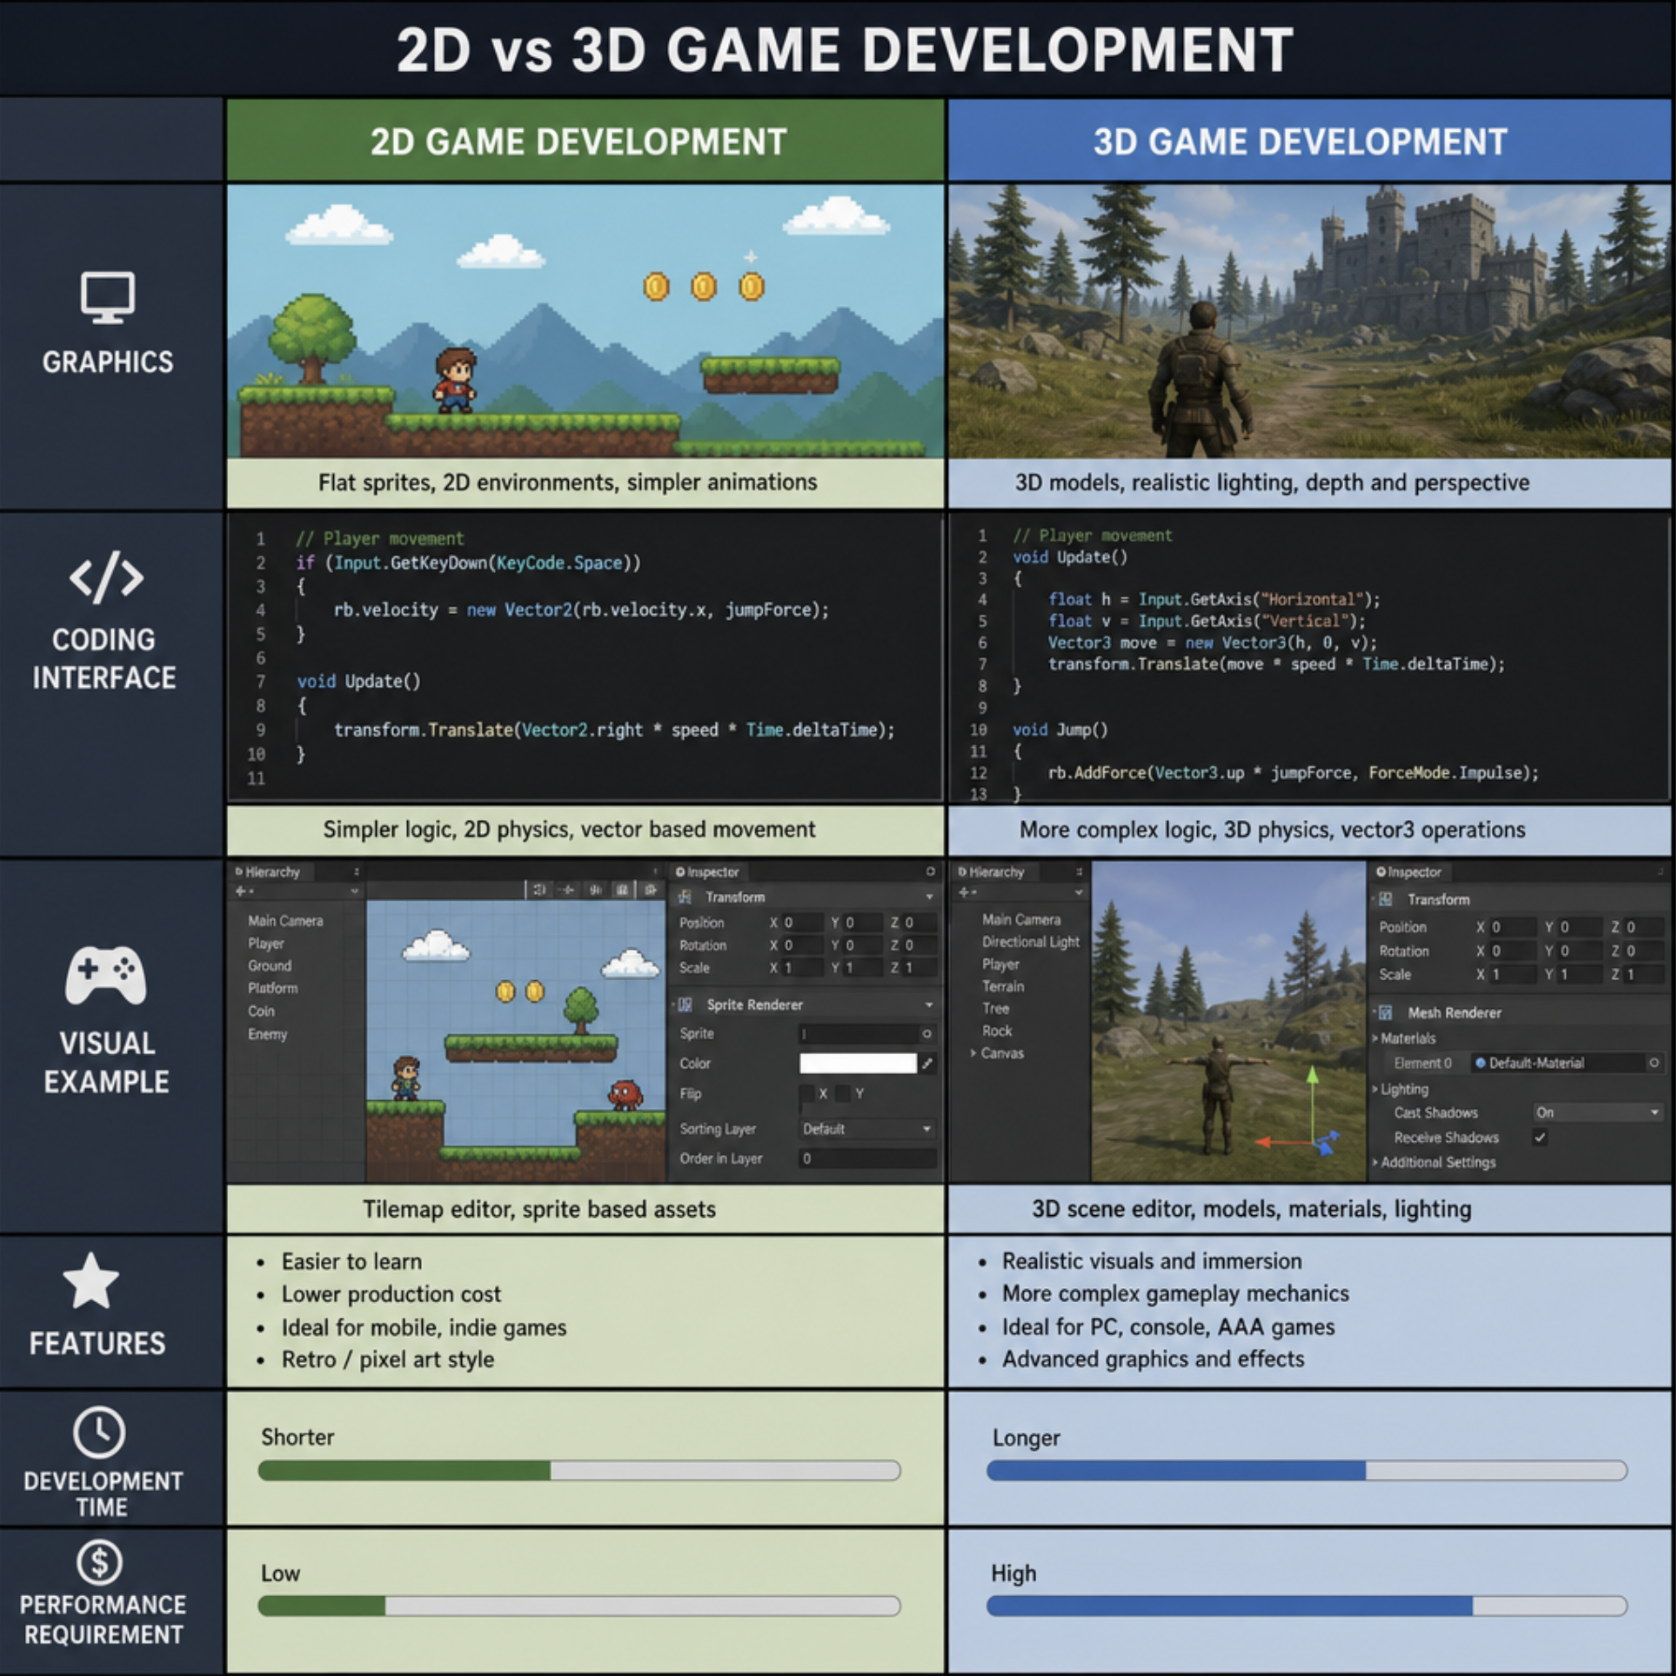Click the Sprite reference field

pyautogui.click(x=867, y=1034)
